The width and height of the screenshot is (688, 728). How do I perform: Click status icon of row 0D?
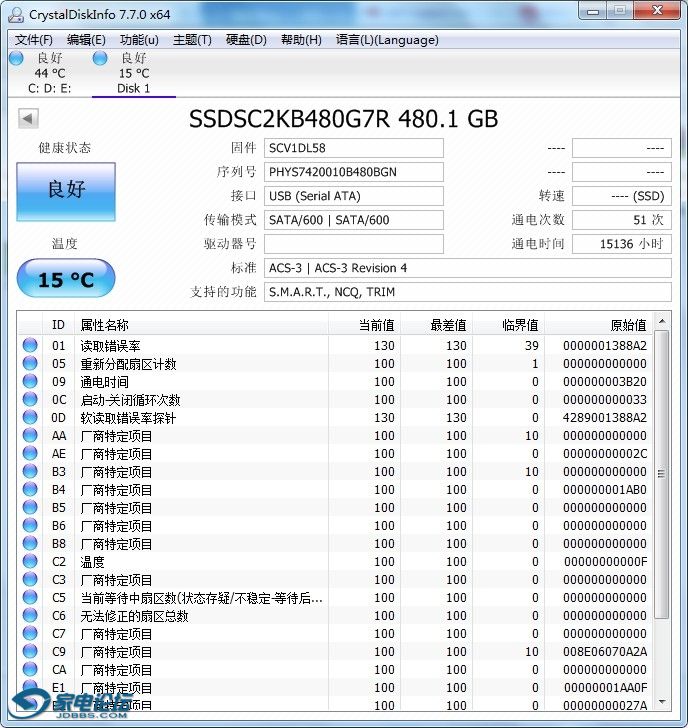coord(30,417)
